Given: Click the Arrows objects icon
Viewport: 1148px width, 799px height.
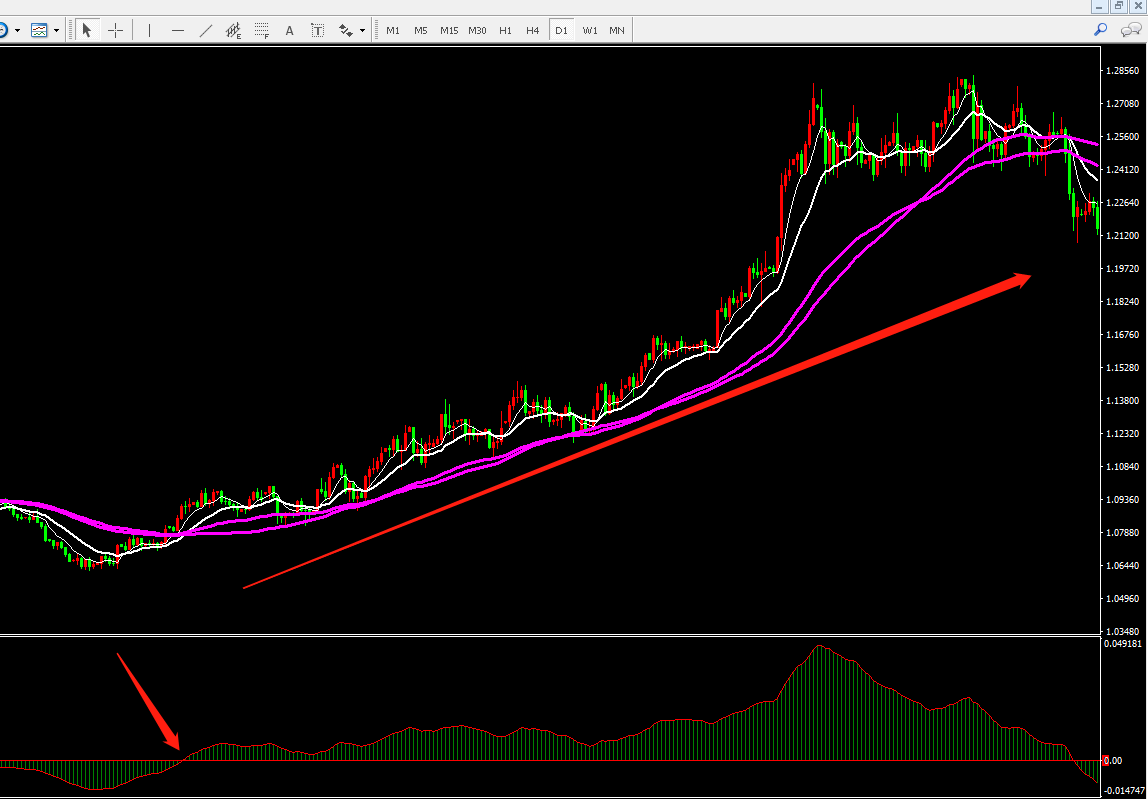Looking at the screenshot, I should click(x=346, y=31).
